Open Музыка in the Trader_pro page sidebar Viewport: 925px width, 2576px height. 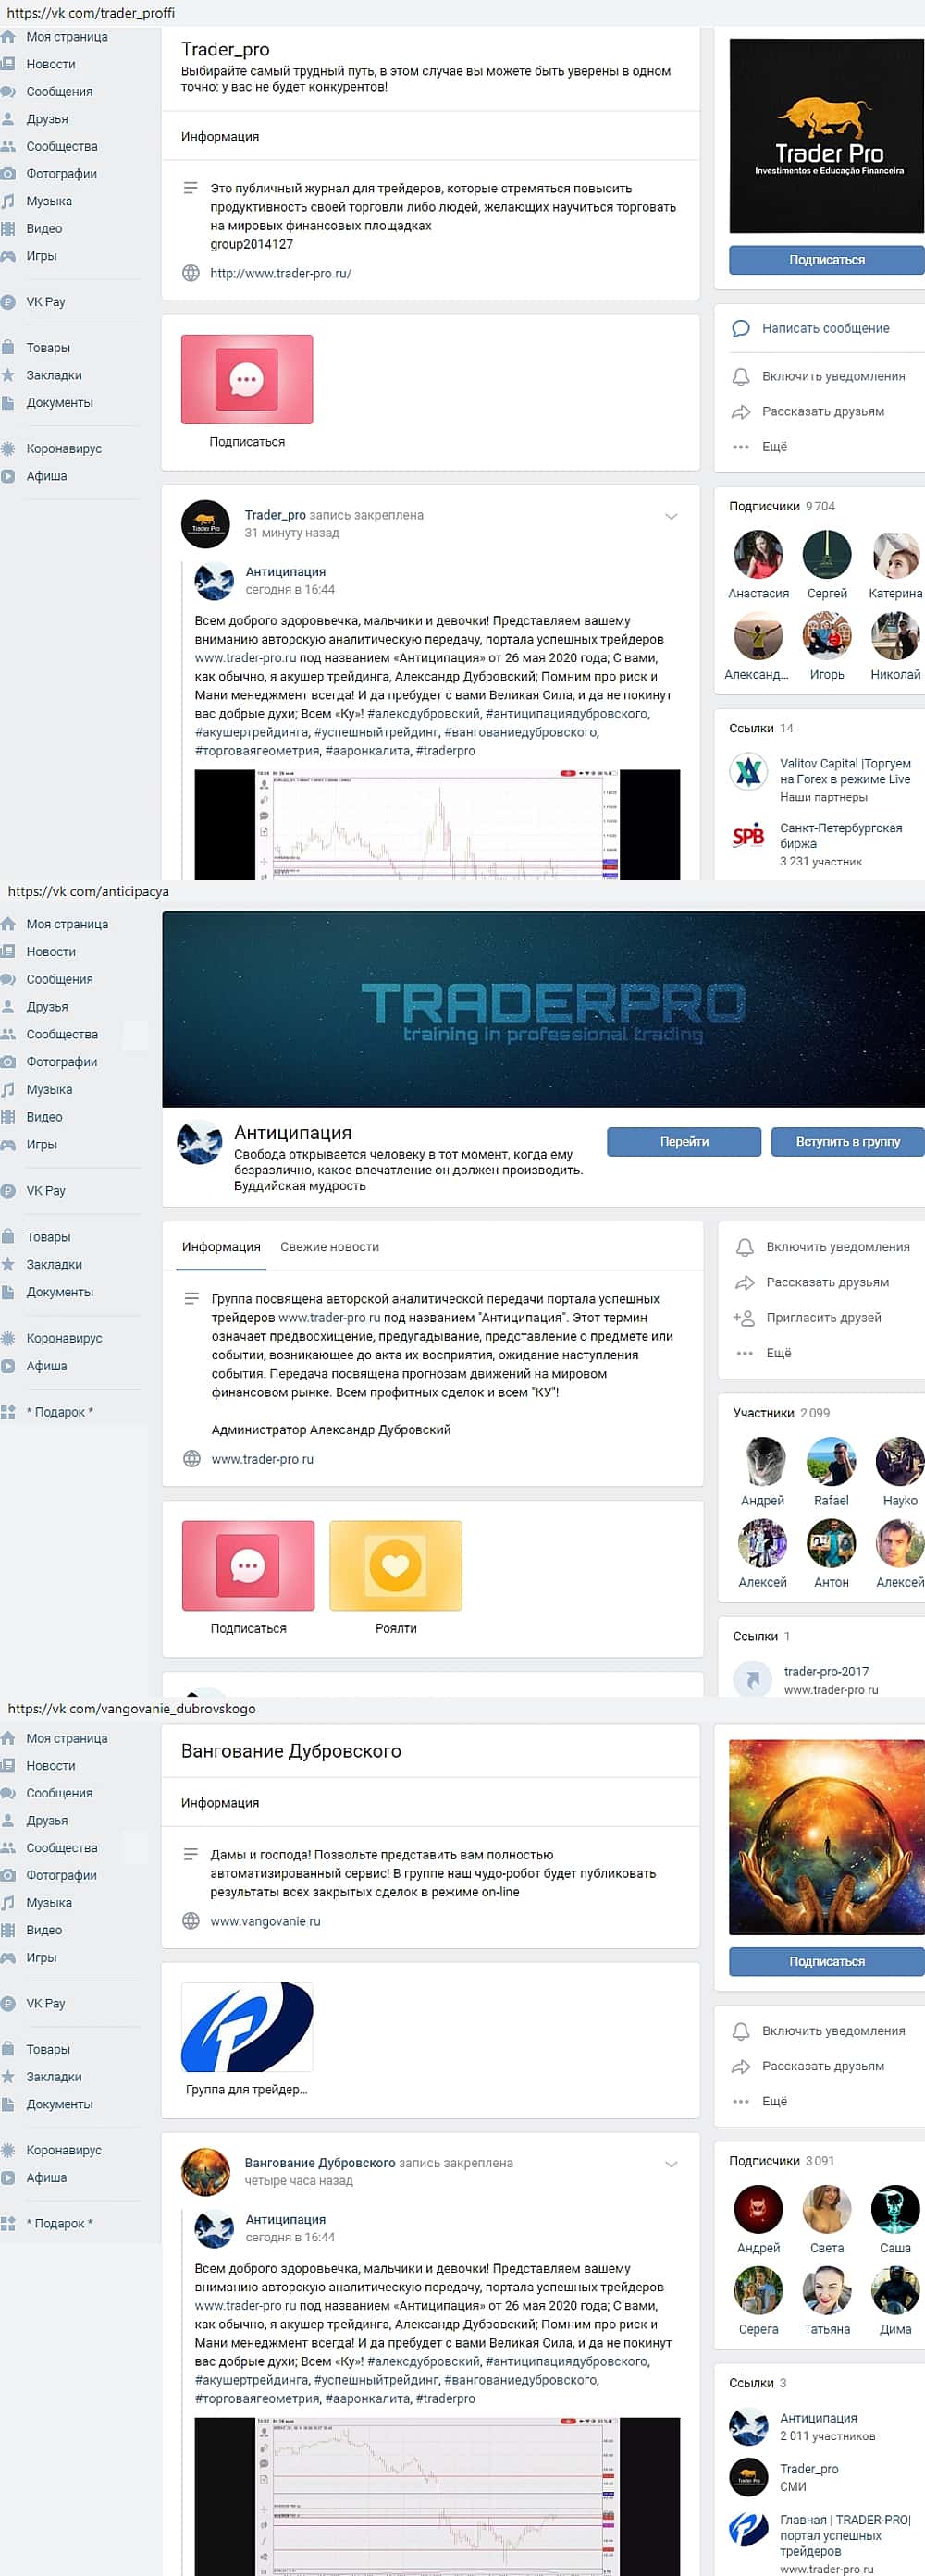pos(49,201)
